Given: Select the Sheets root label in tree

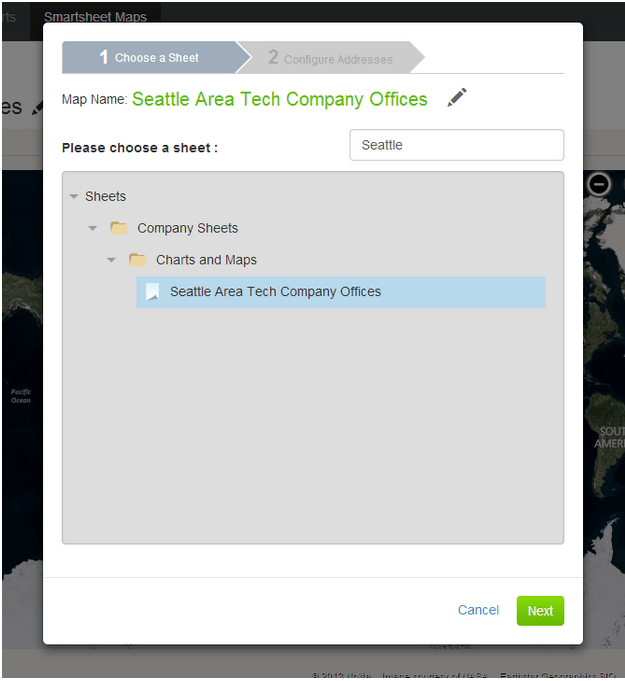Looking at the screenshot, I should coord(106,197).
